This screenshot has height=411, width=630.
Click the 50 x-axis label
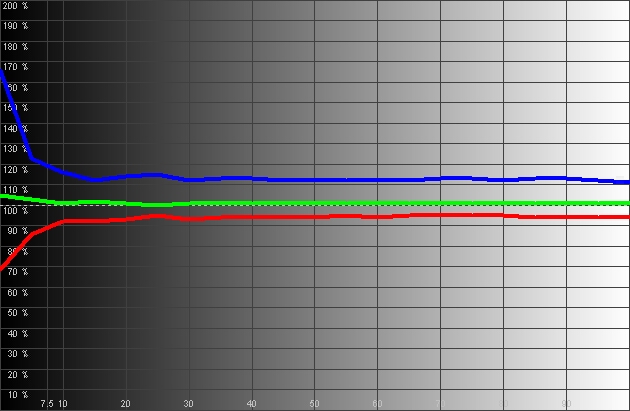pyautogui.click(x=315, y=404)
